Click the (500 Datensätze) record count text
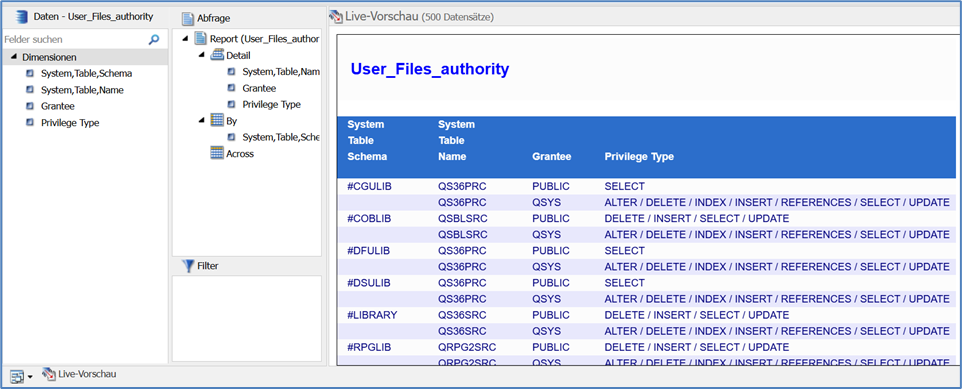Screen dimensions: 962x389 [x=458, y=17]
